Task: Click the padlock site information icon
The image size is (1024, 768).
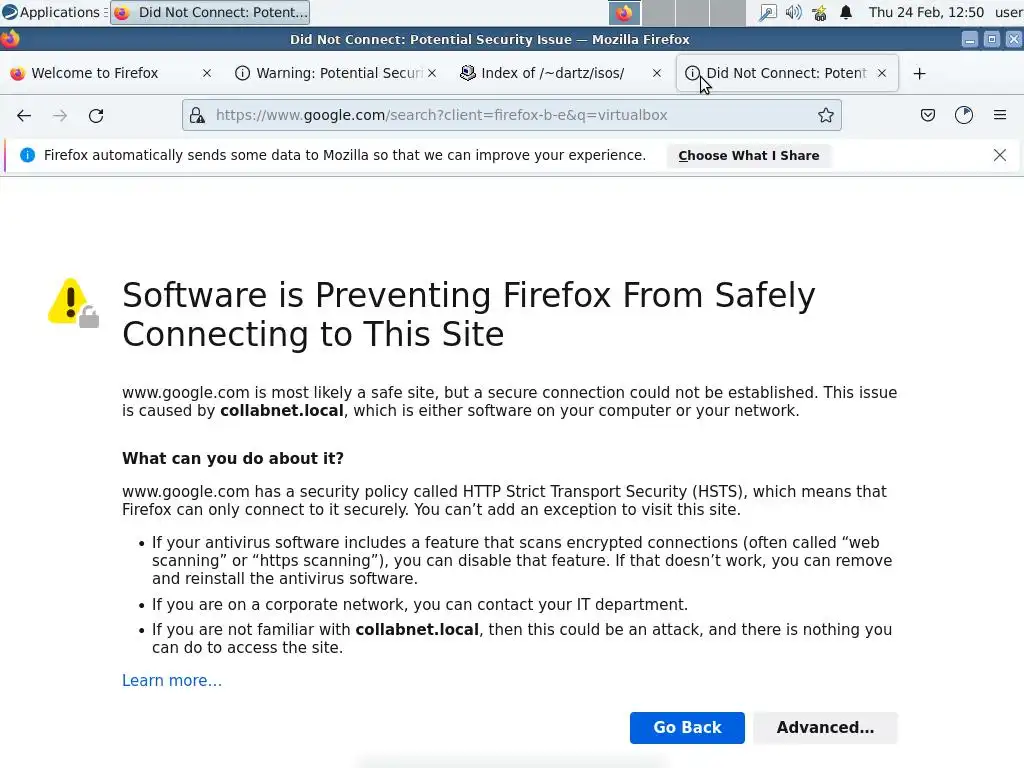Action: click(198, 115)
